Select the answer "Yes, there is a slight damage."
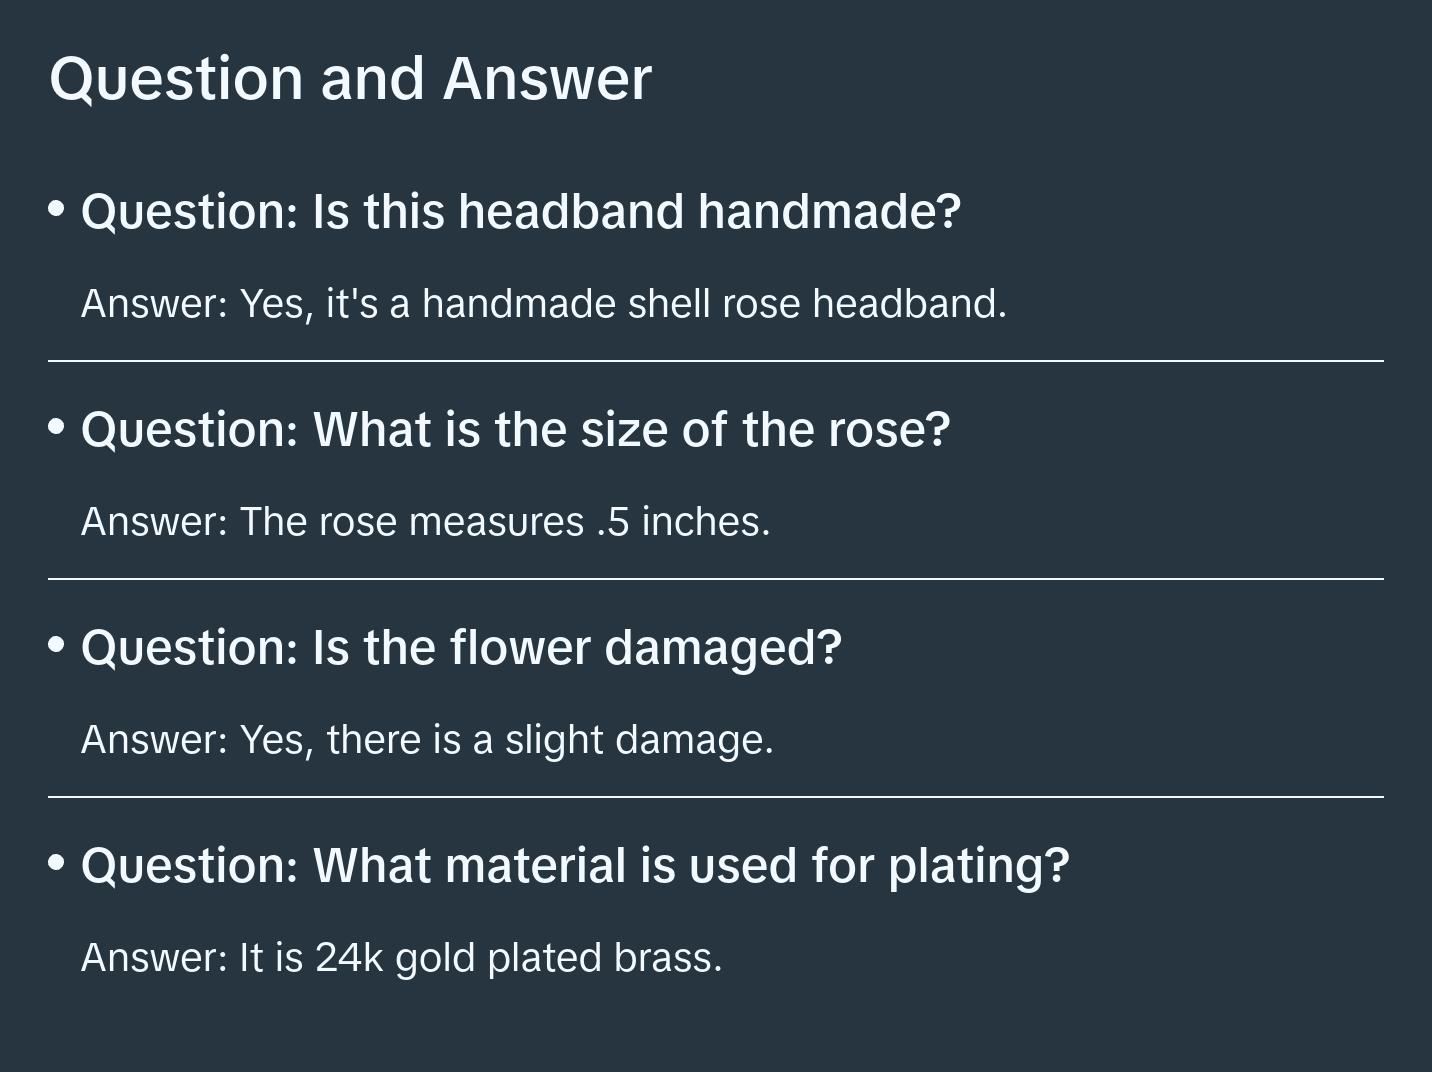The image size is (1432, 1072). tap(427, 740)
